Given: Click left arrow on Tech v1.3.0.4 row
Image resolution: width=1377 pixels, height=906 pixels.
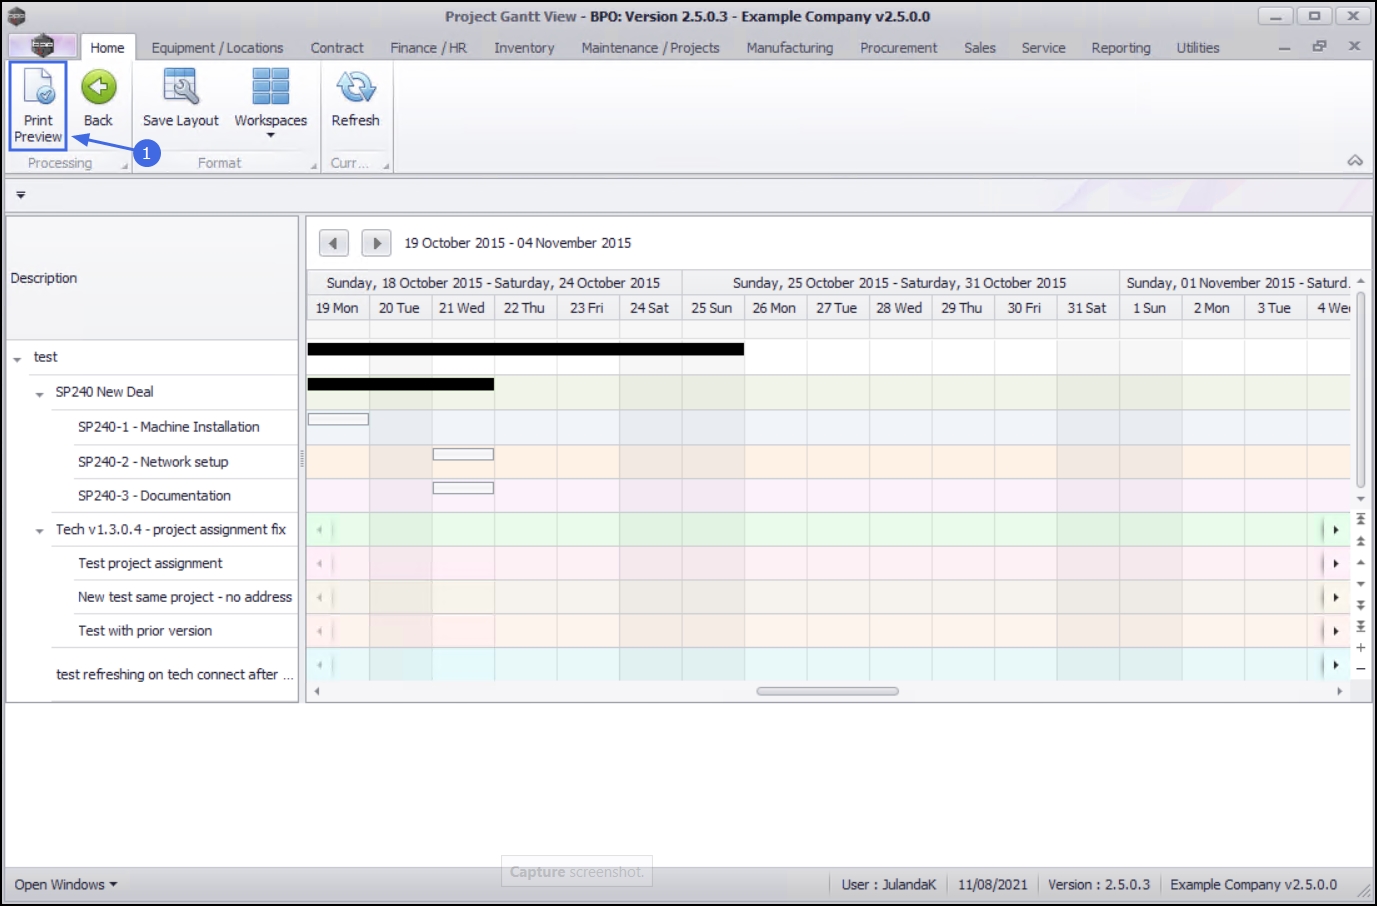Looking at the screenshot, I should pyautogui.click(x=320, y=530).
